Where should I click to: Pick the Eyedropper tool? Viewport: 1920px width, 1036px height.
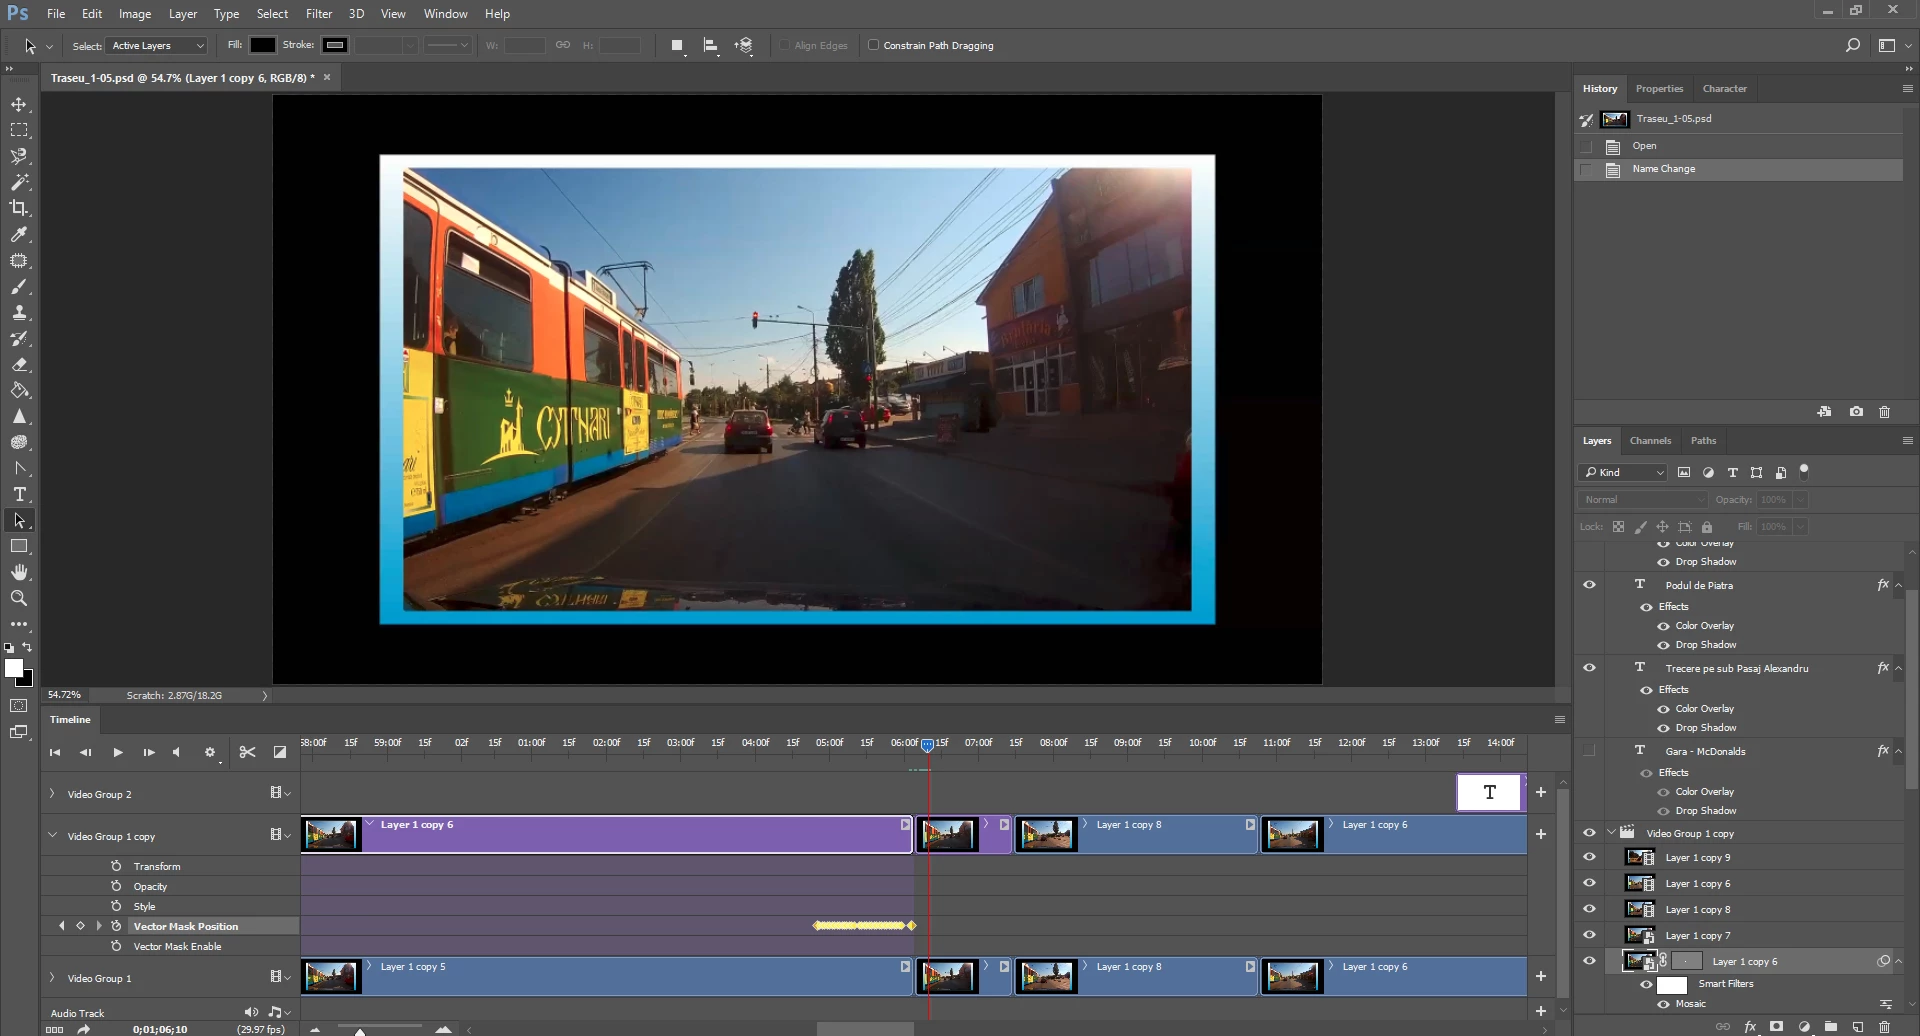pyautogui.click(x=19, y=234)
